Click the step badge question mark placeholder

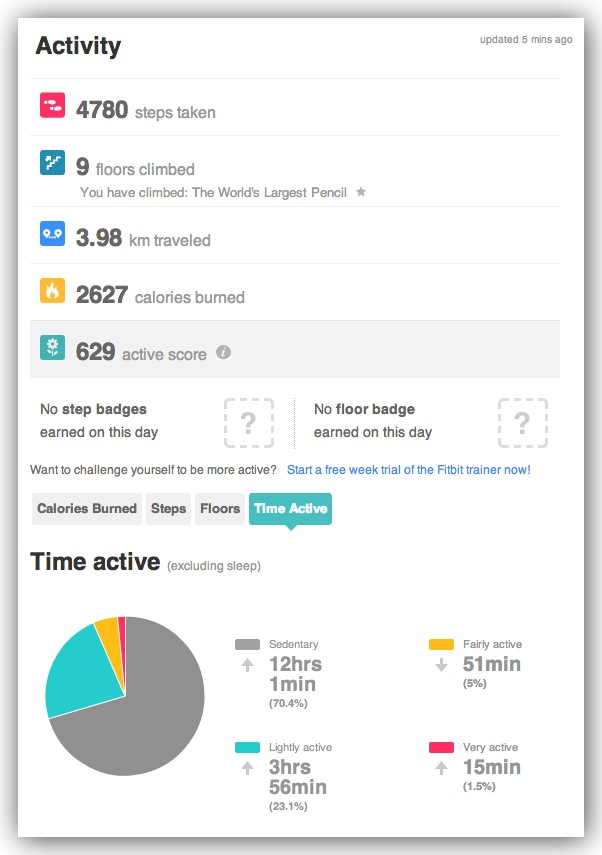point(249,423)
